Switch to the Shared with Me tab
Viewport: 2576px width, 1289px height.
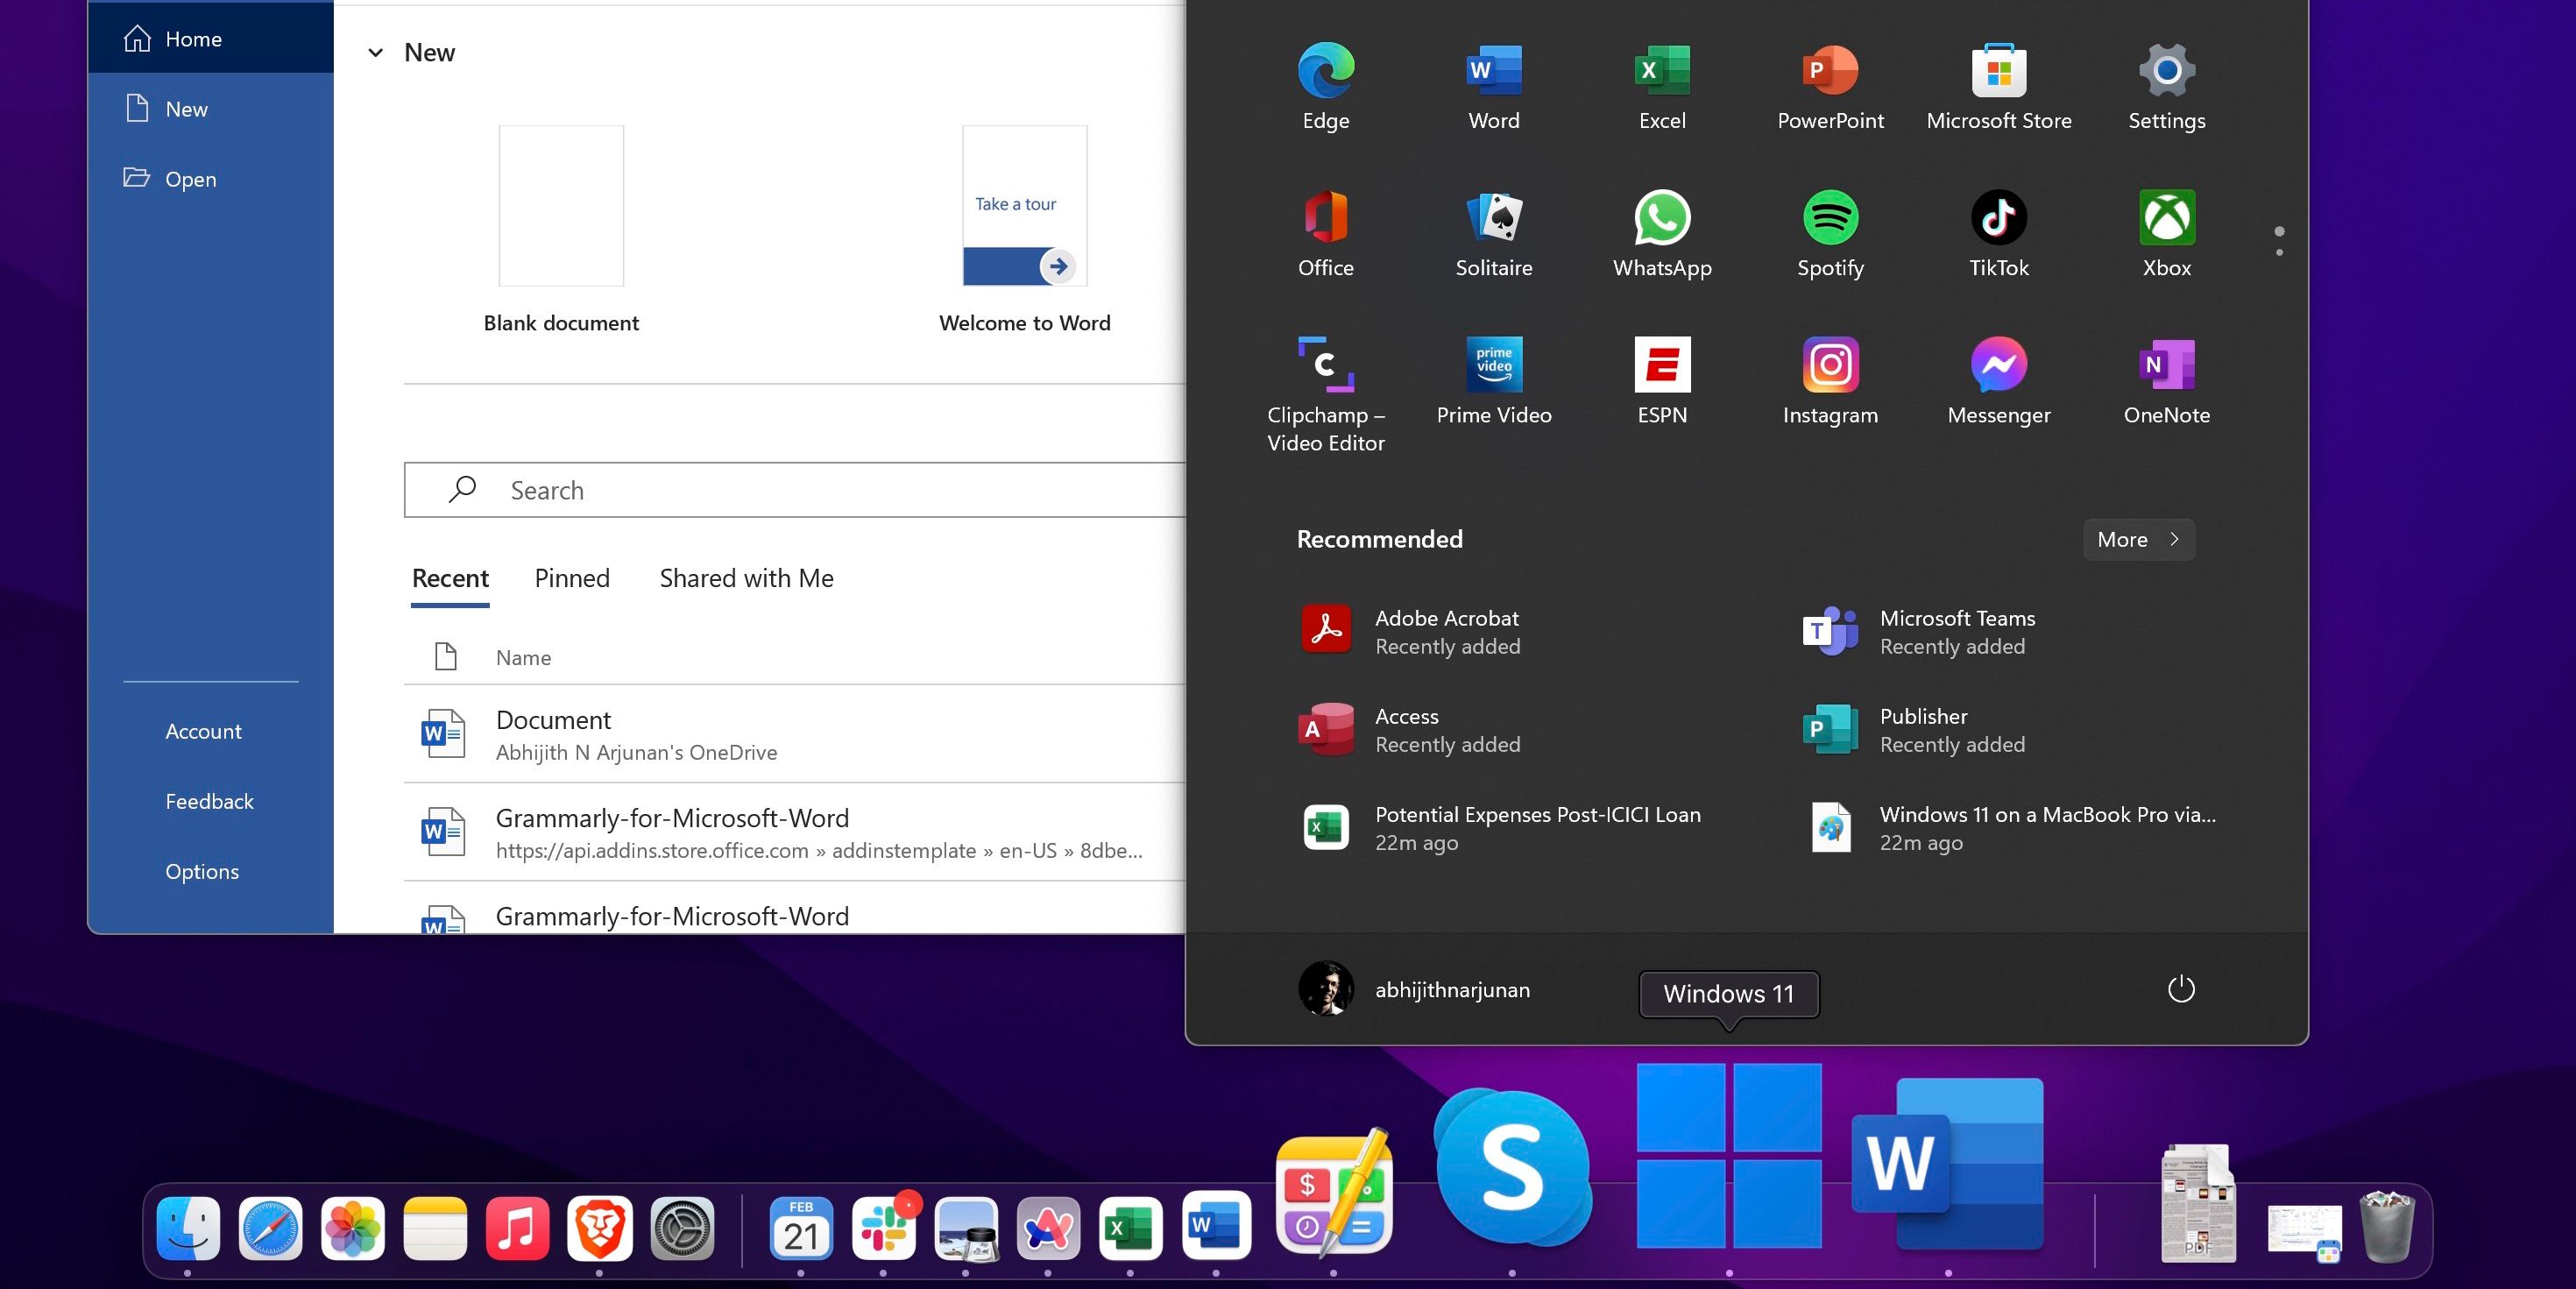coord(746,578)
